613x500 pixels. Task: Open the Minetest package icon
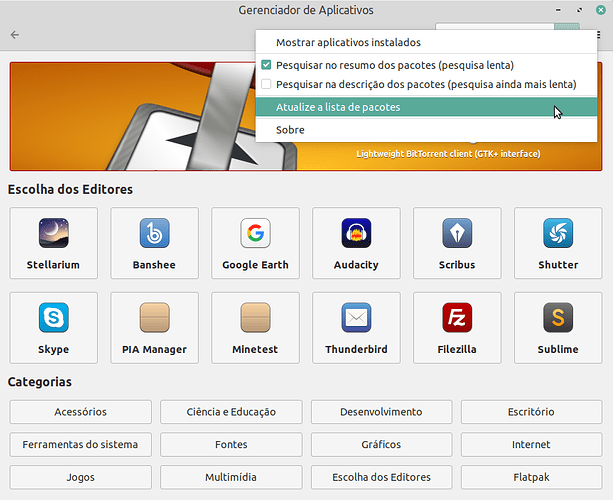click(x=255, y=317)
